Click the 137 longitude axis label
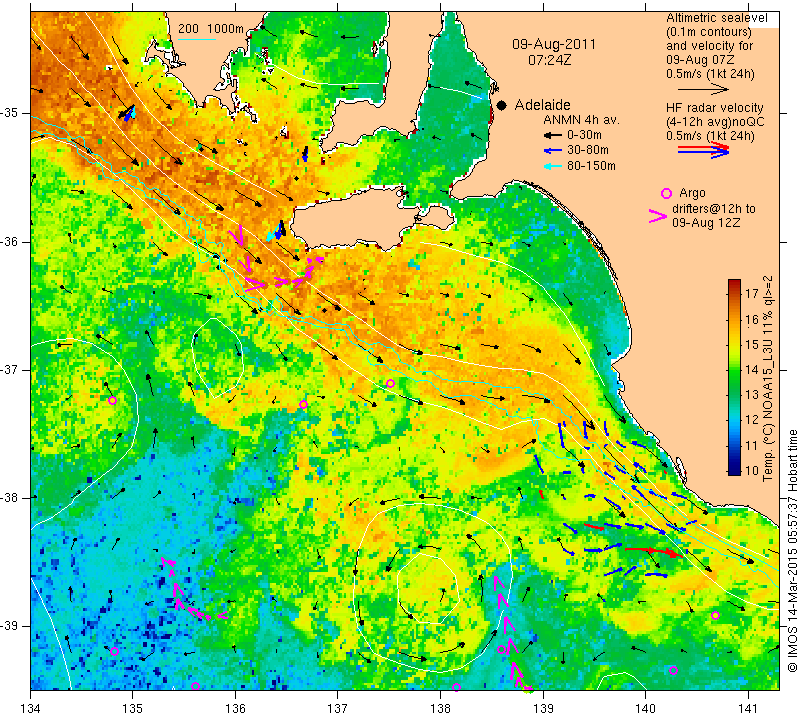This screenshot has height=720, width=800. pyautogui.click(x=337, y=708)
